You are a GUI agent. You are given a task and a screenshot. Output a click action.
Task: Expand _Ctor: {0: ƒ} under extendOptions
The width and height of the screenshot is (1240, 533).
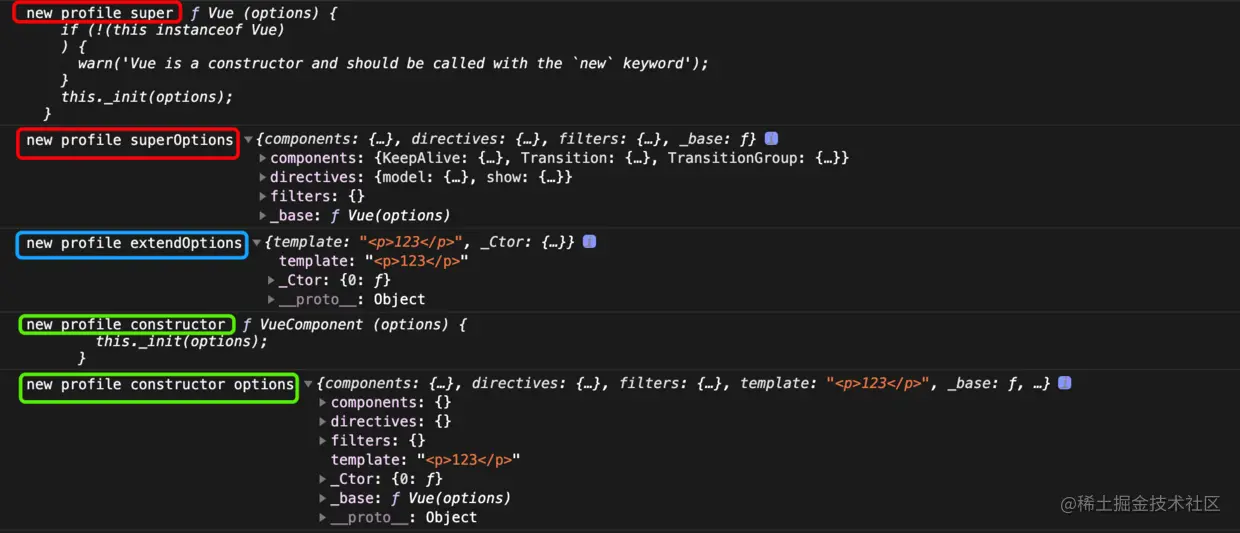point(272,280)
